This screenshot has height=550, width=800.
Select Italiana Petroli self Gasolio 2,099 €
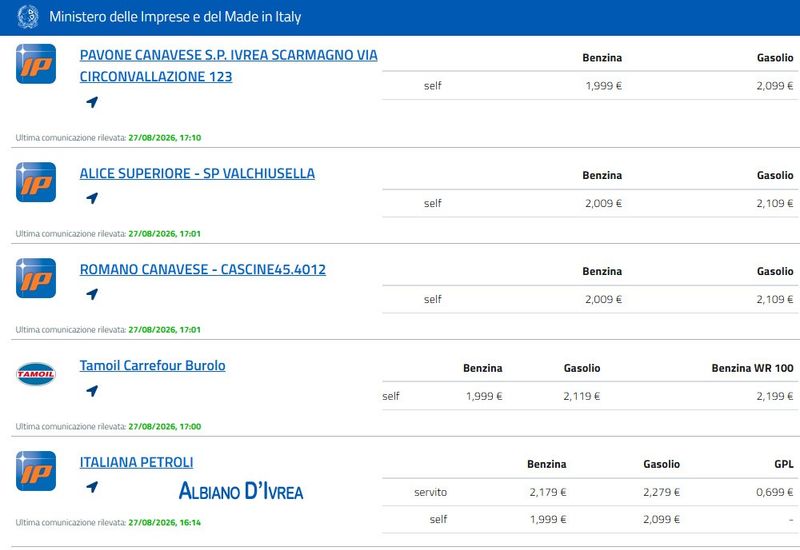662,519
